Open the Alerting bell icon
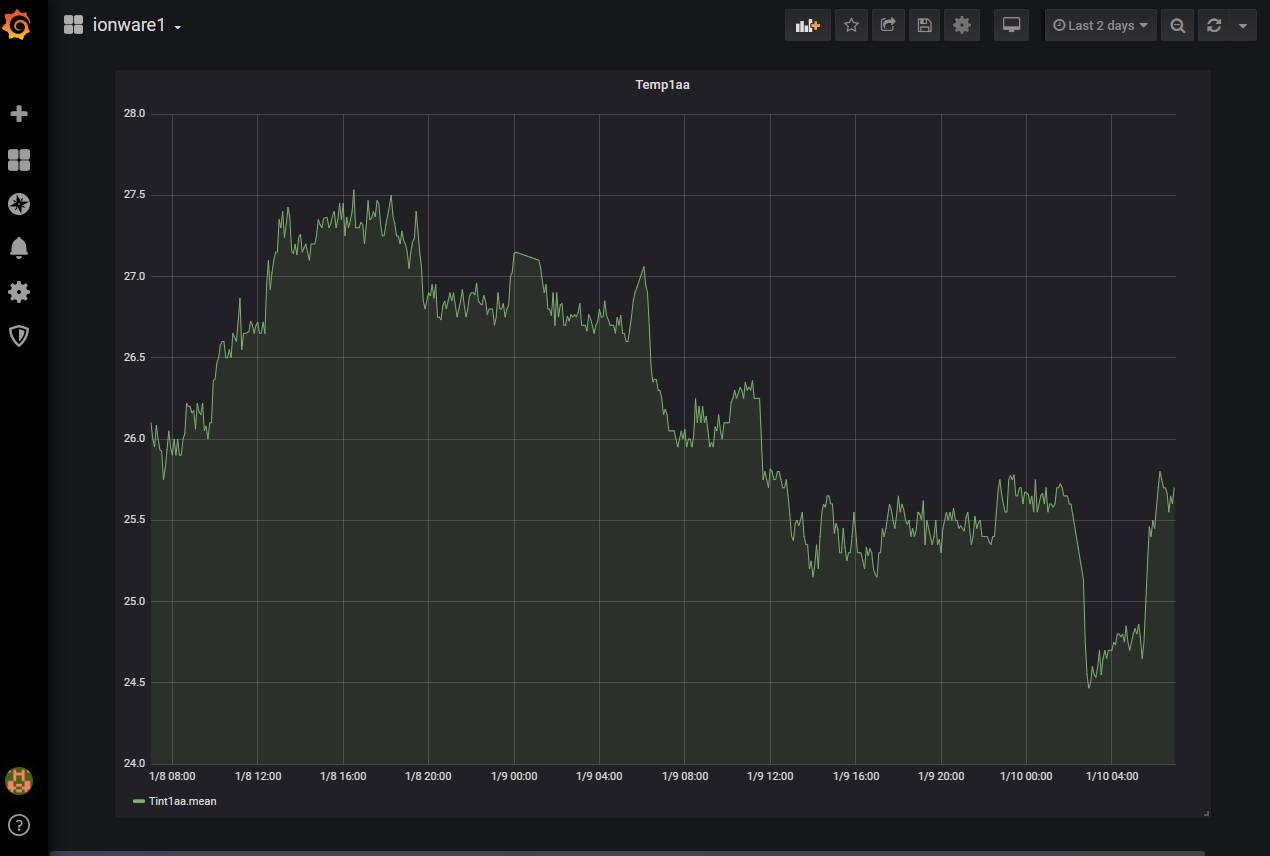This screenshot has width=1270, height=856. tap(20, 247)
